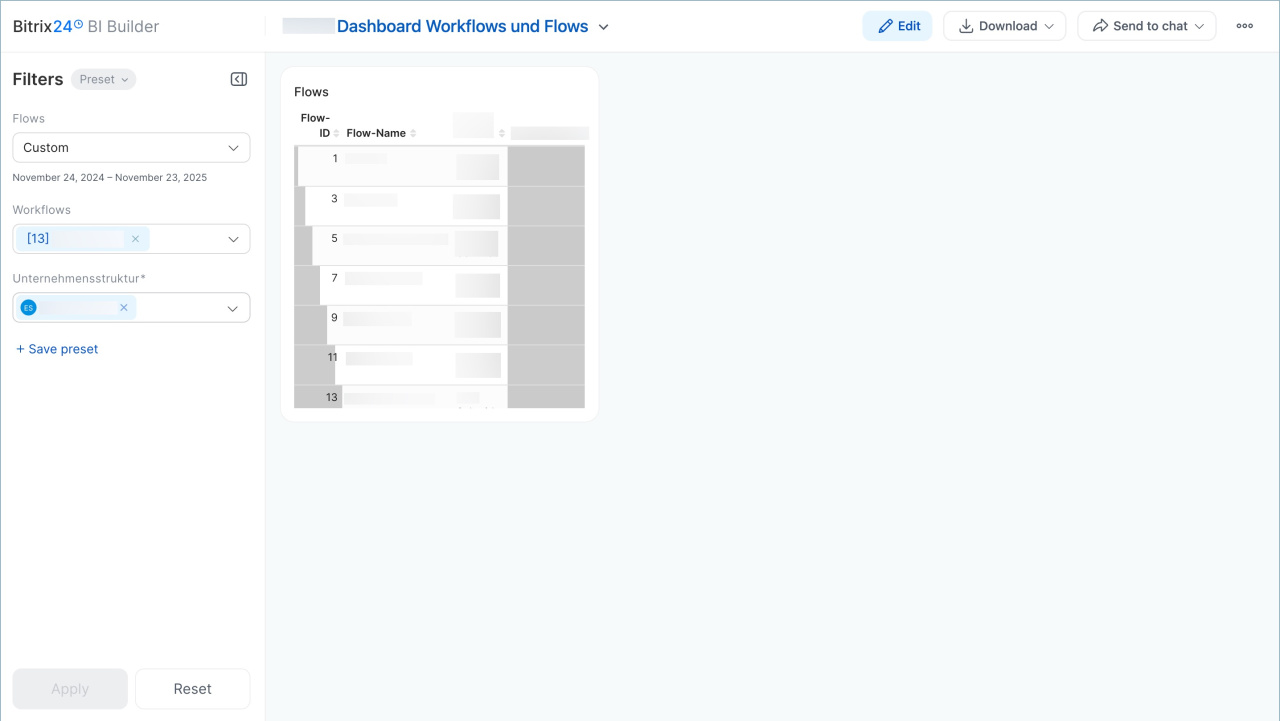Click the Save preset link
This screenshot has width=1280, height=721.
(57, 349)
